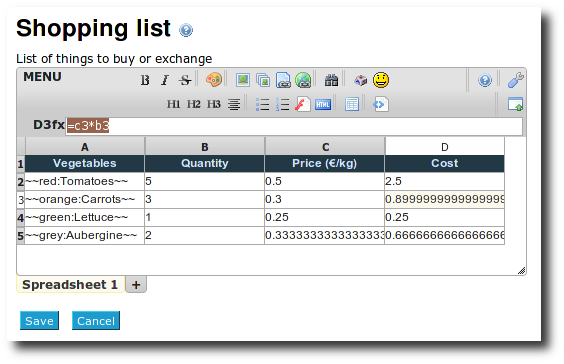The width and height of the screenshot is (564, 364).
Task: Apply bold formatting with B icon
Action: coord(145,80)
